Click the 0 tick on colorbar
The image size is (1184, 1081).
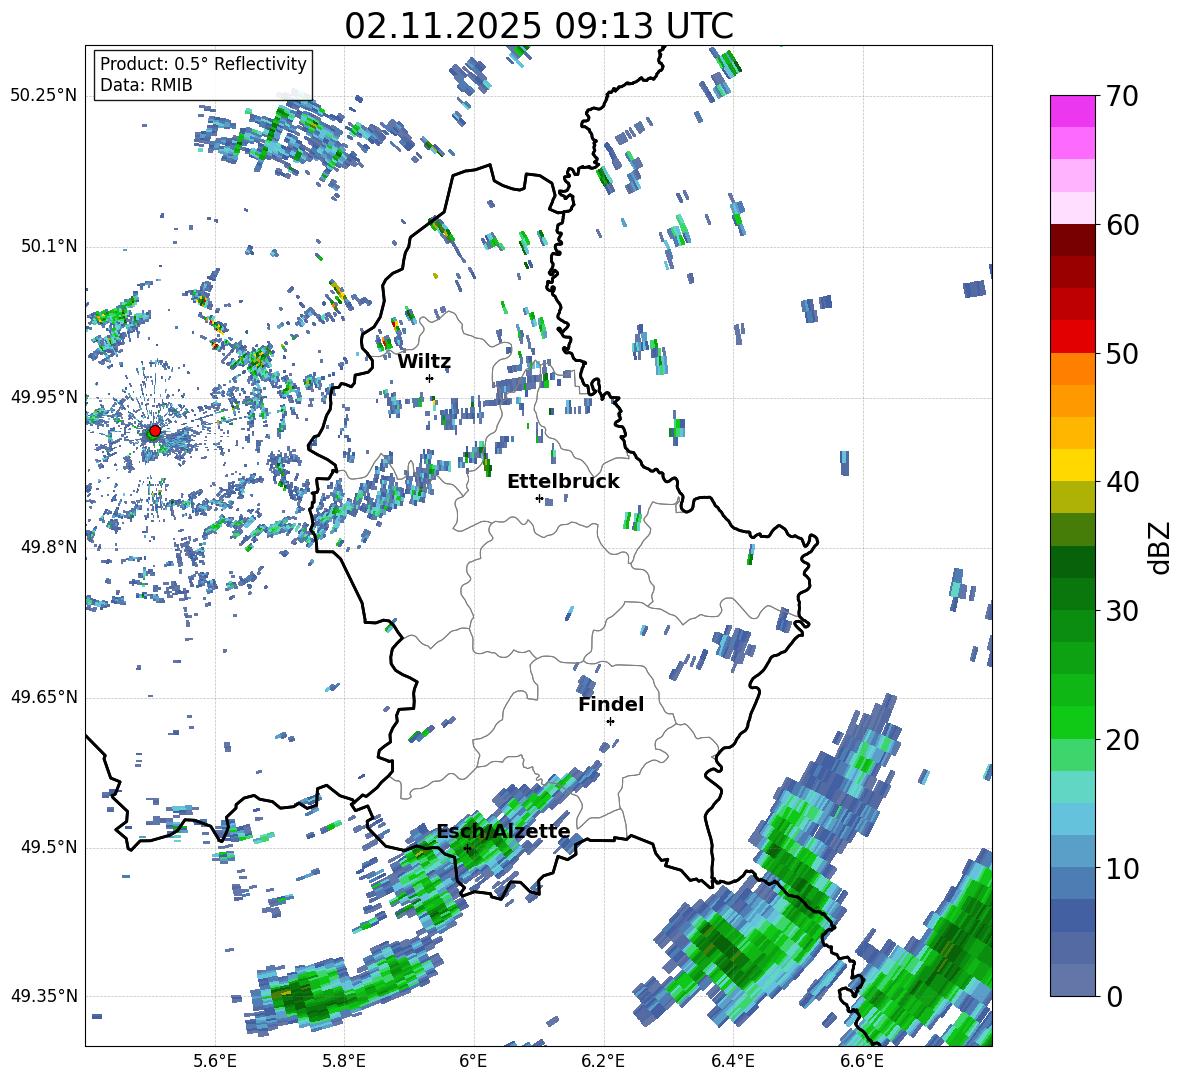1114,996
